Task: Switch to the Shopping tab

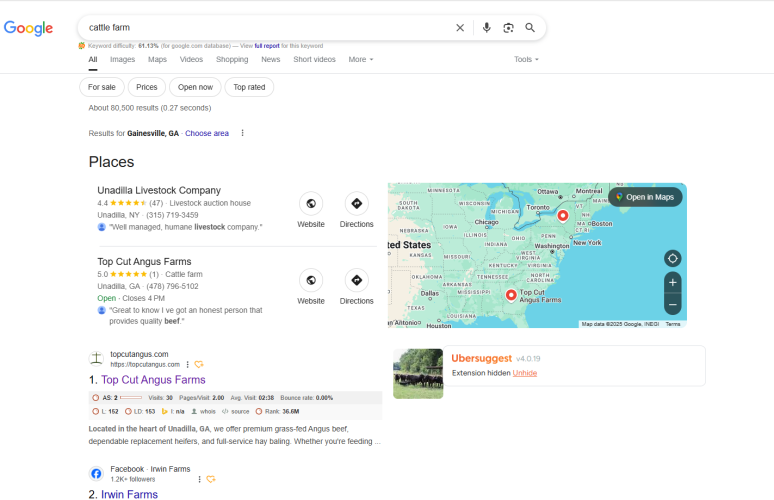Action: point(232,59)
